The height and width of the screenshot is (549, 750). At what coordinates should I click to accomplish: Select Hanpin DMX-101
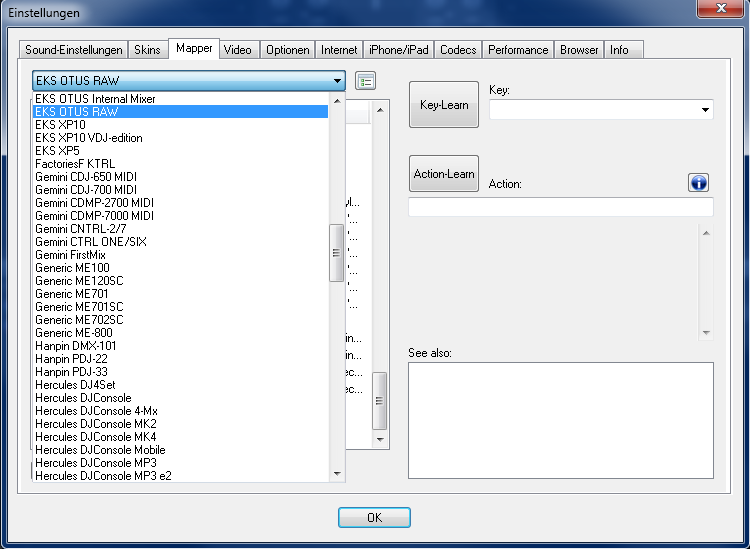pos(181,345)
